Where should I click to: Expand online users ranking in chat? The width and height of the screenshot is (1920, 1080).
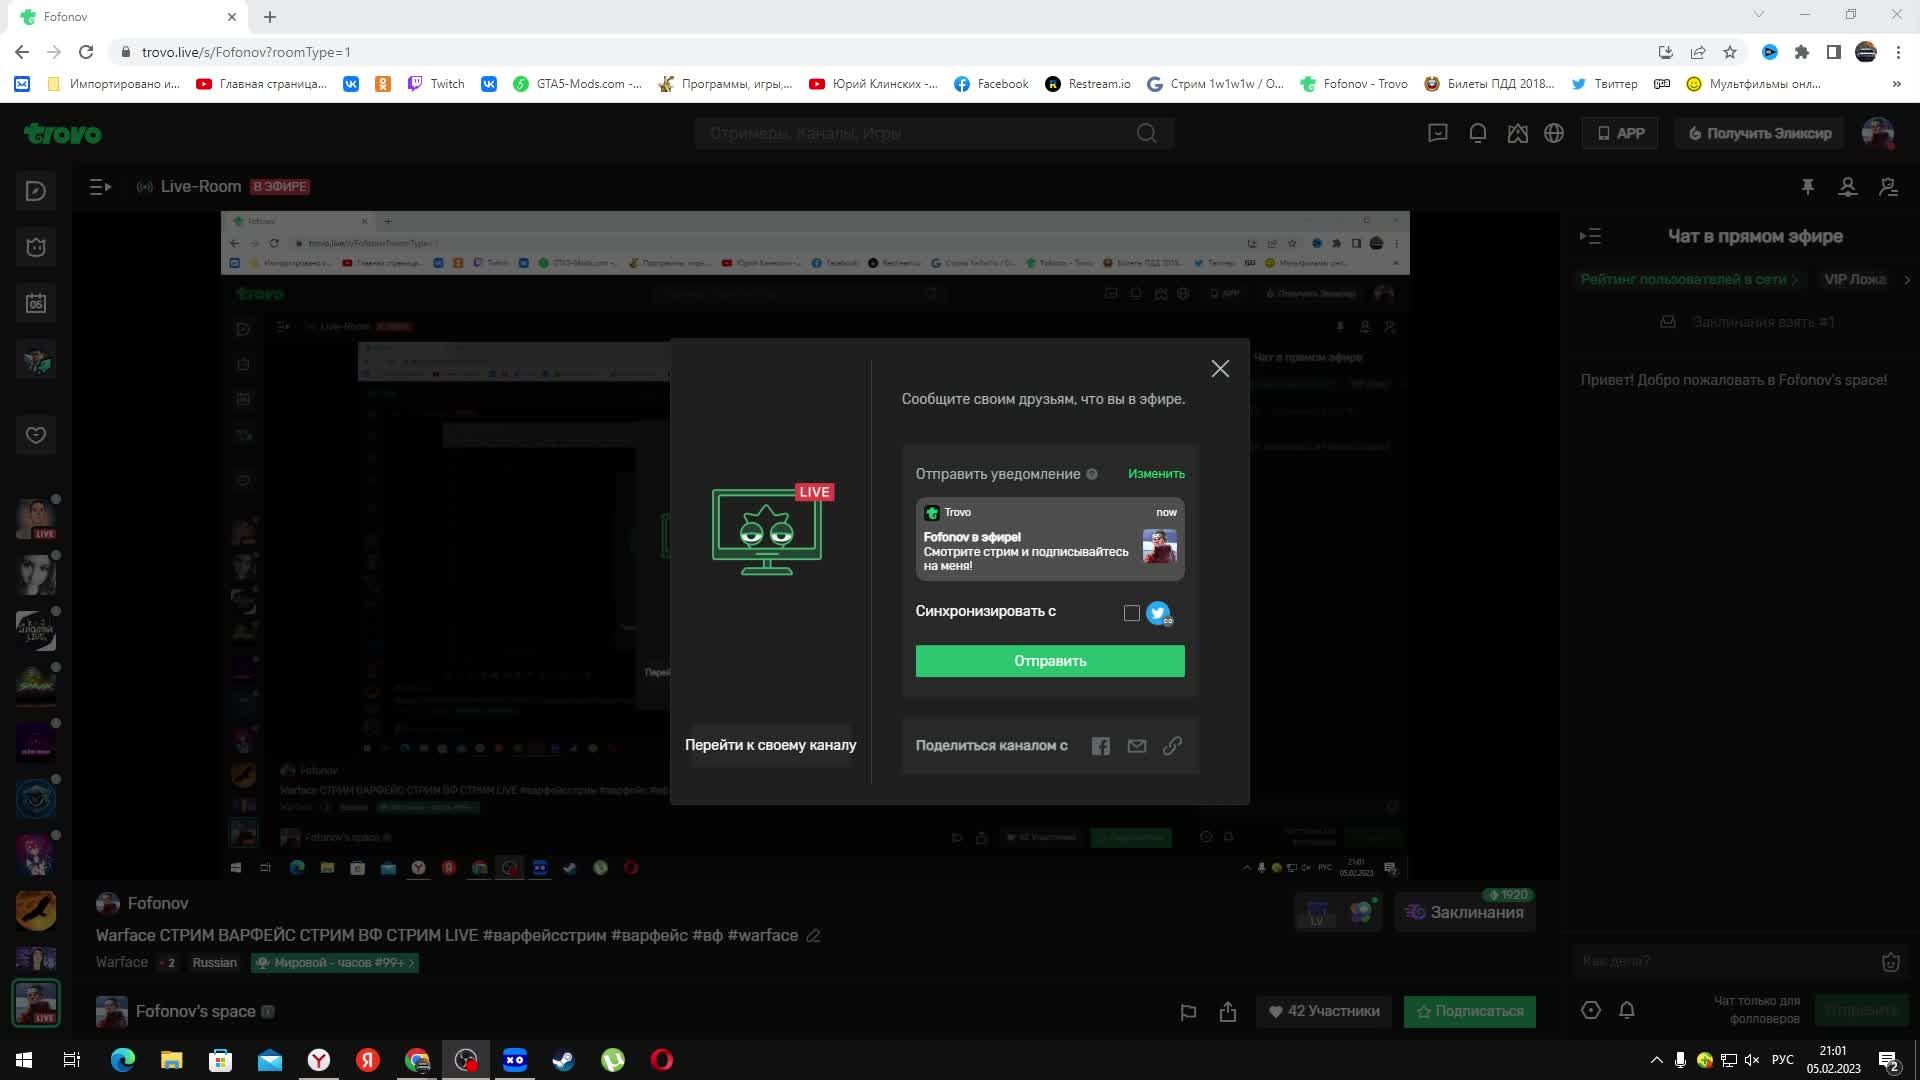(x=1688, y=279)
